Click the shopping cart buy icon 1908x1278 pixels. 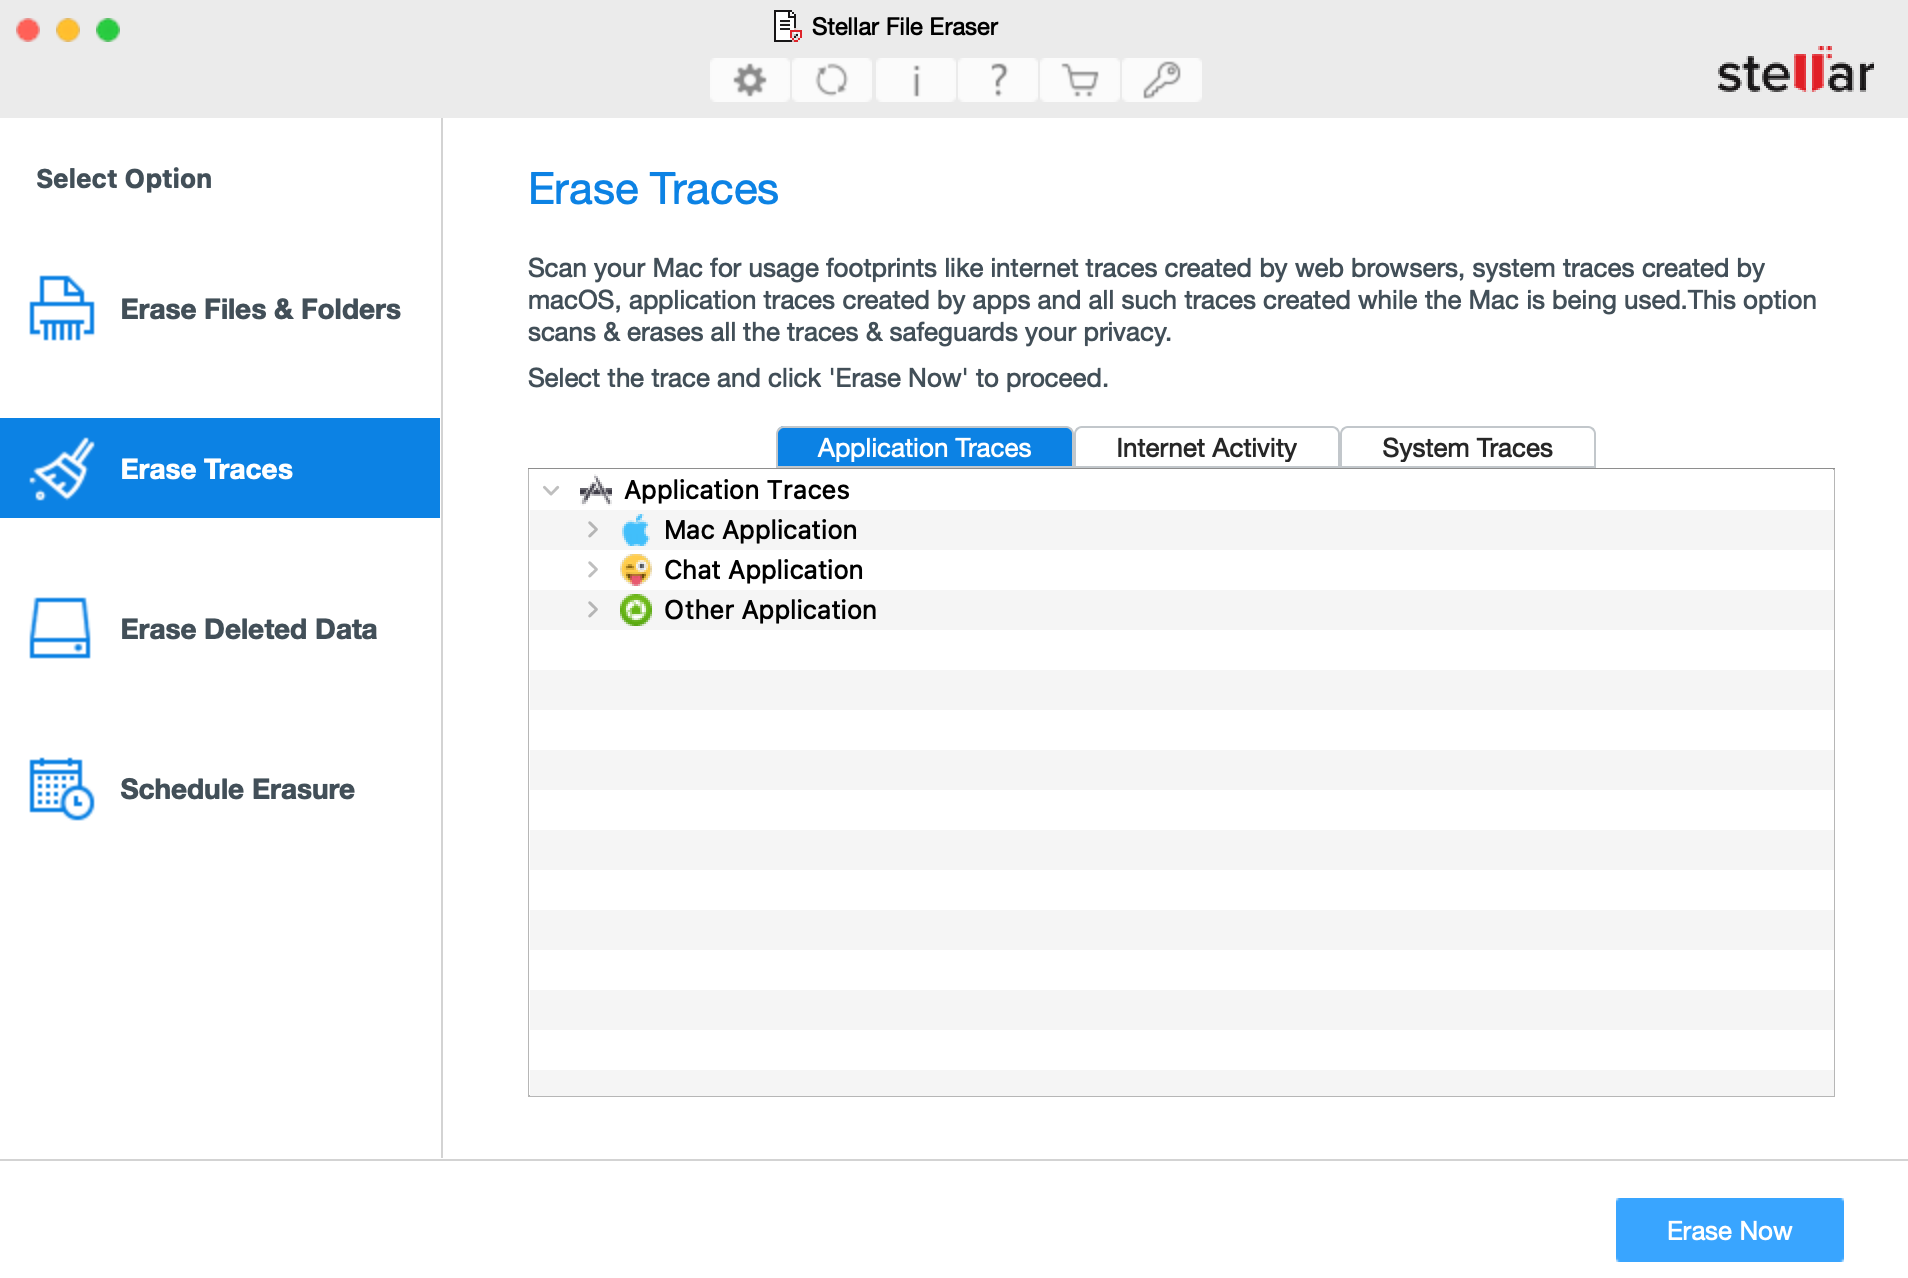(1080, 80)
